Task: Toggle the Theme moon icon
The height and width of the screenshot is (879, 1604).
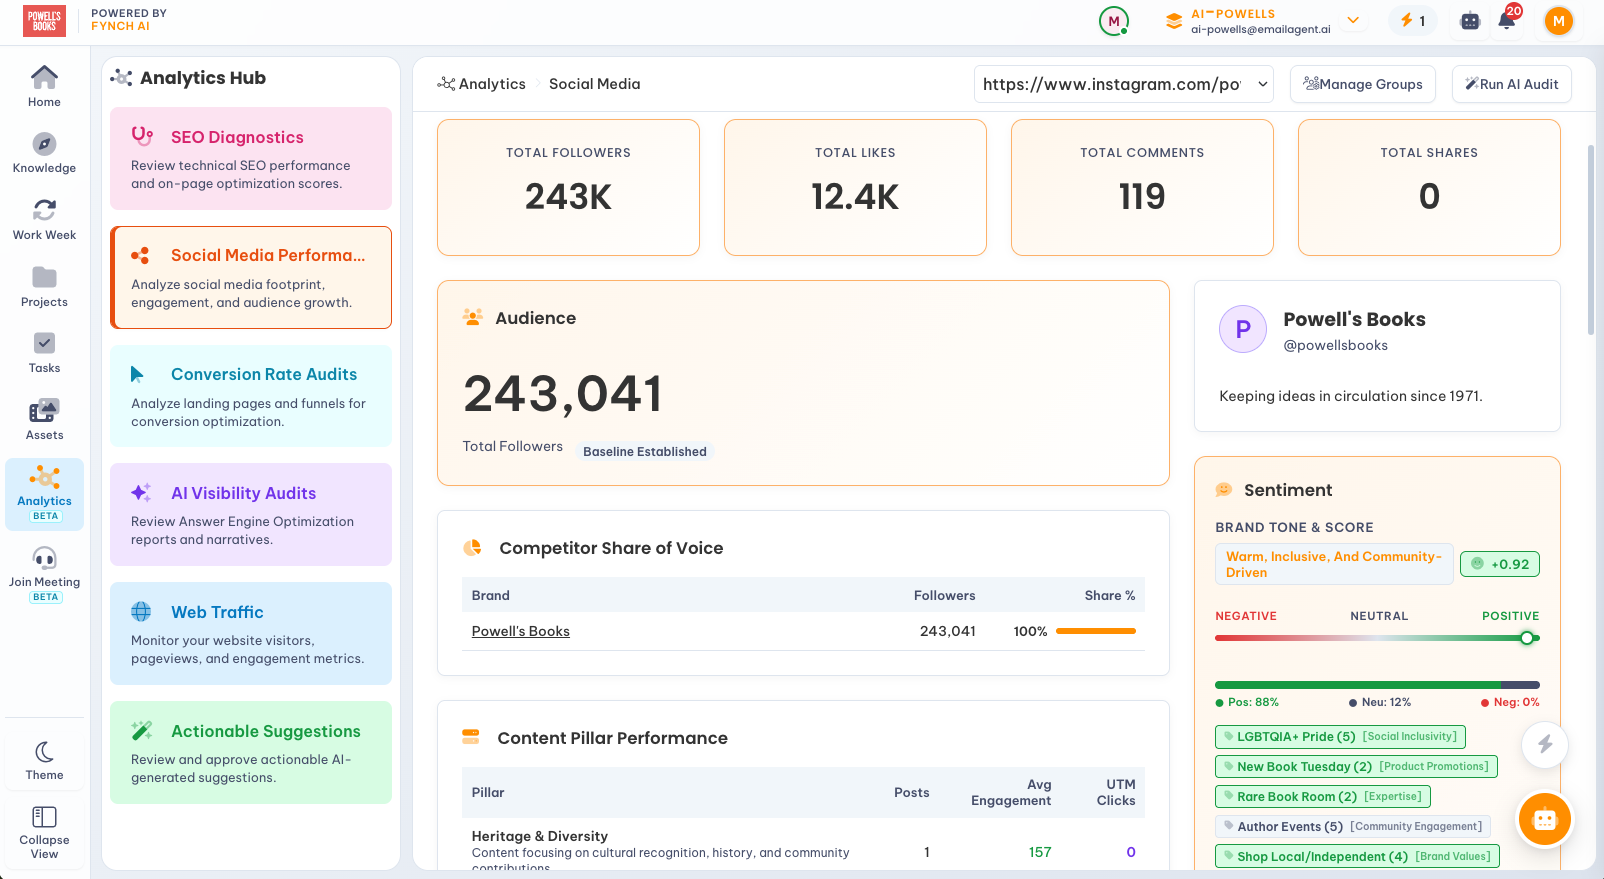Action: 44,760
